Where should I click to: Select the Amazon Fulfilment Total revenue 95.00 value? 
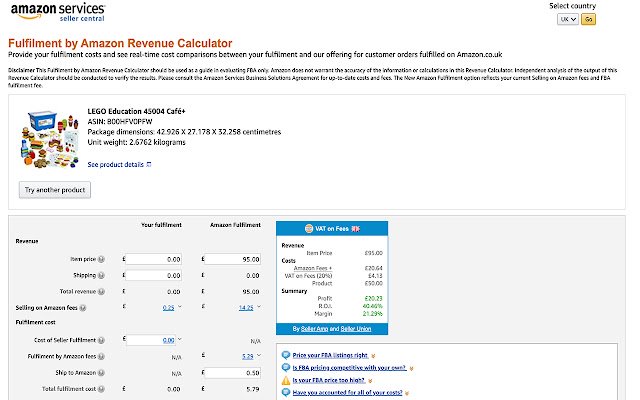251,291
